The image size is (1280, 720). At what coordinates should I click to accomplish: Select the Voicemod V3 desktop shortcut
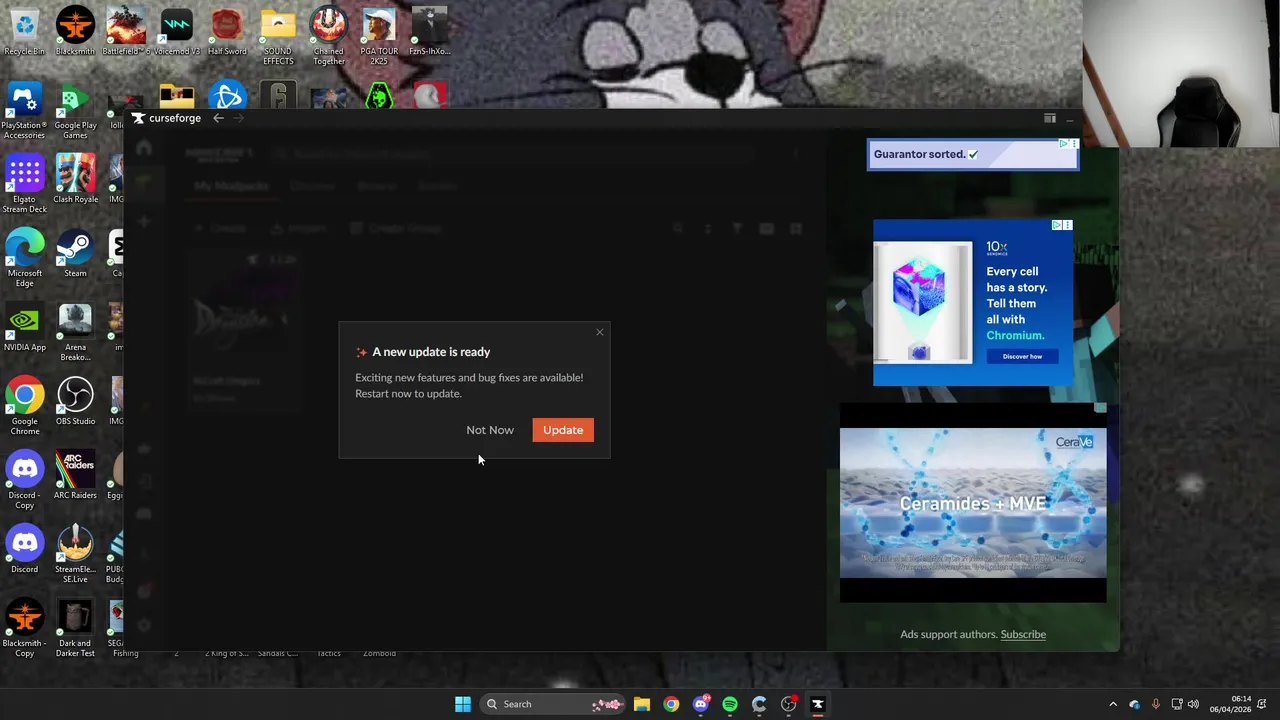point(176,32)
